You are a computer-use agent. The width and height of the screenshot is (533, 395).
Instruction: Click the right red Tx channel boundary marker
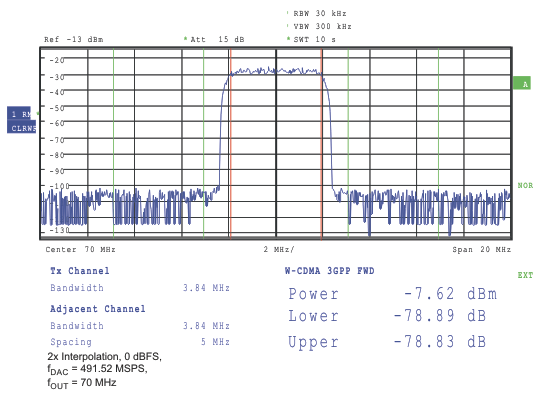(x=321, y=143)
